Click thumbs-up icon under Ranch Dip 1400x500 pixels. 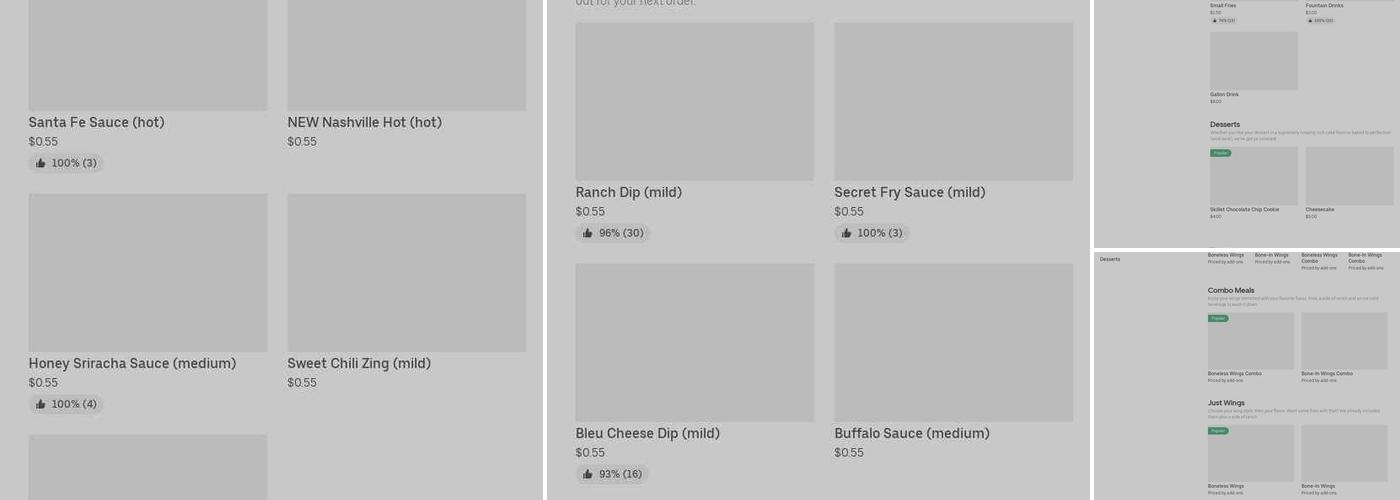588,233
